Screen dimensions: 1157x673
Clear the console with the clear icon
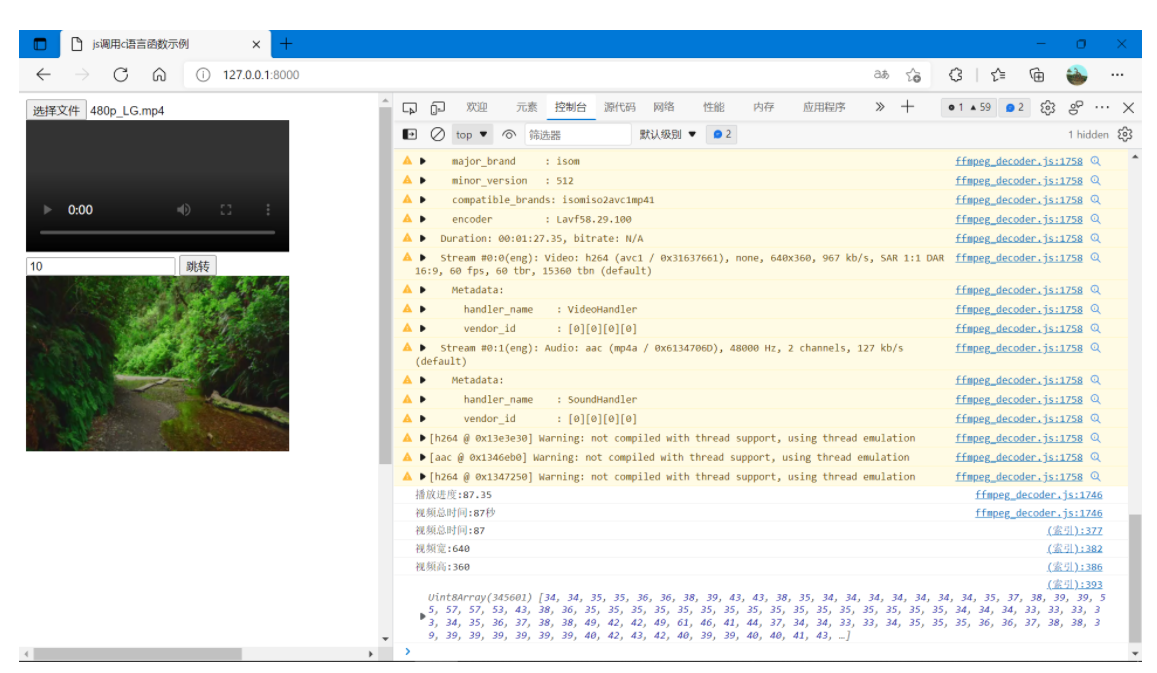(x=437, y=134)
